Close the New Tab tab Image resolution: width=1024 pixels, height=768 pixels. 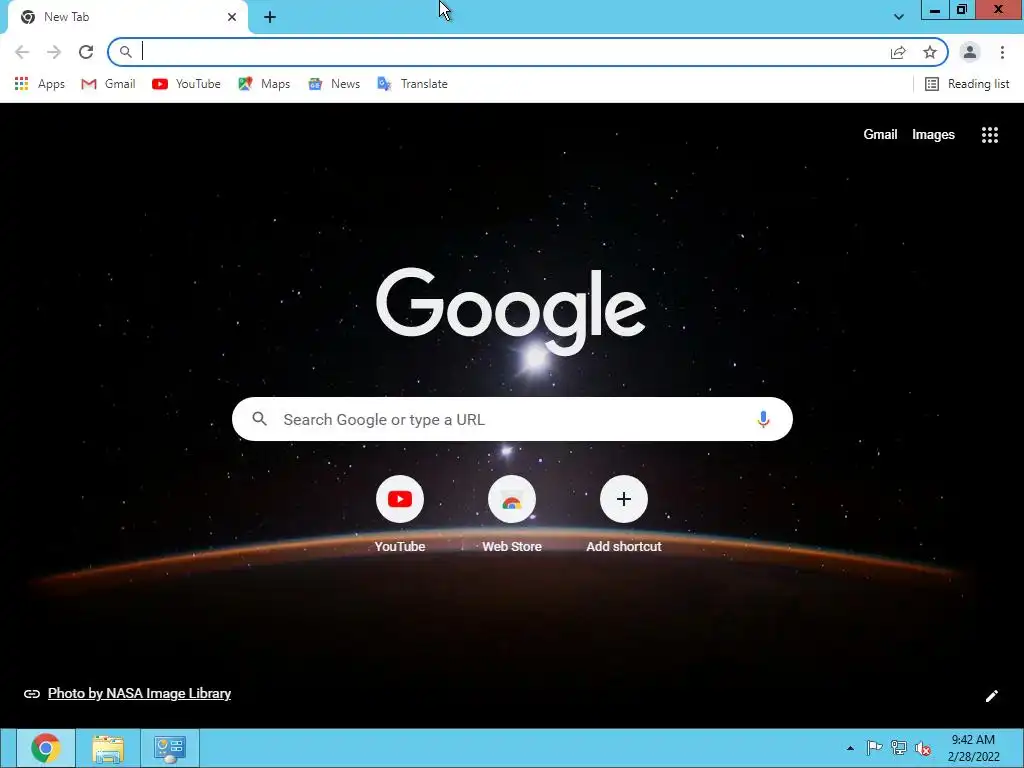tap(232, 17)
